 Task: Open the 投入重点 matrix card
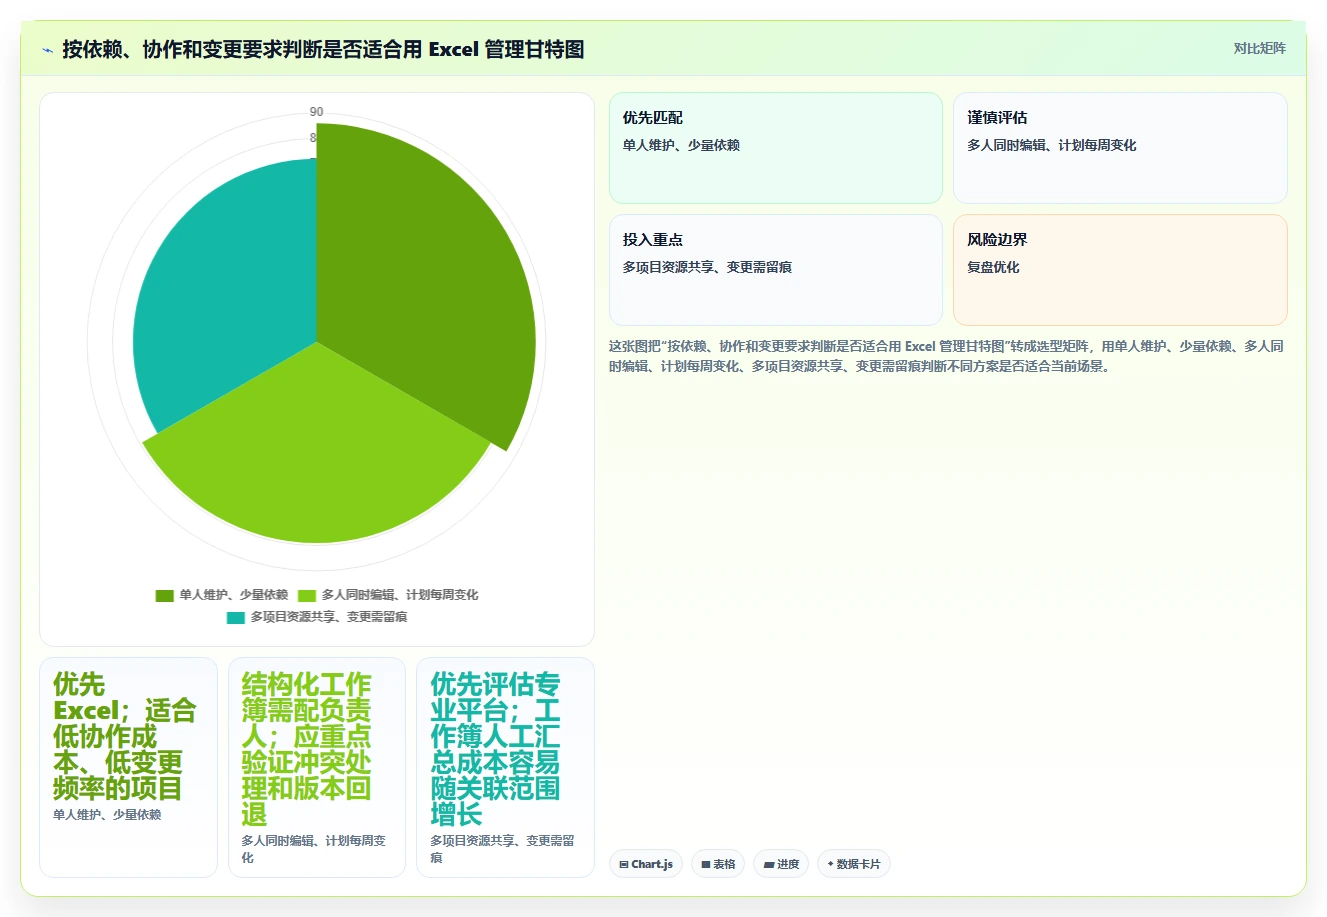click(776, 270)
